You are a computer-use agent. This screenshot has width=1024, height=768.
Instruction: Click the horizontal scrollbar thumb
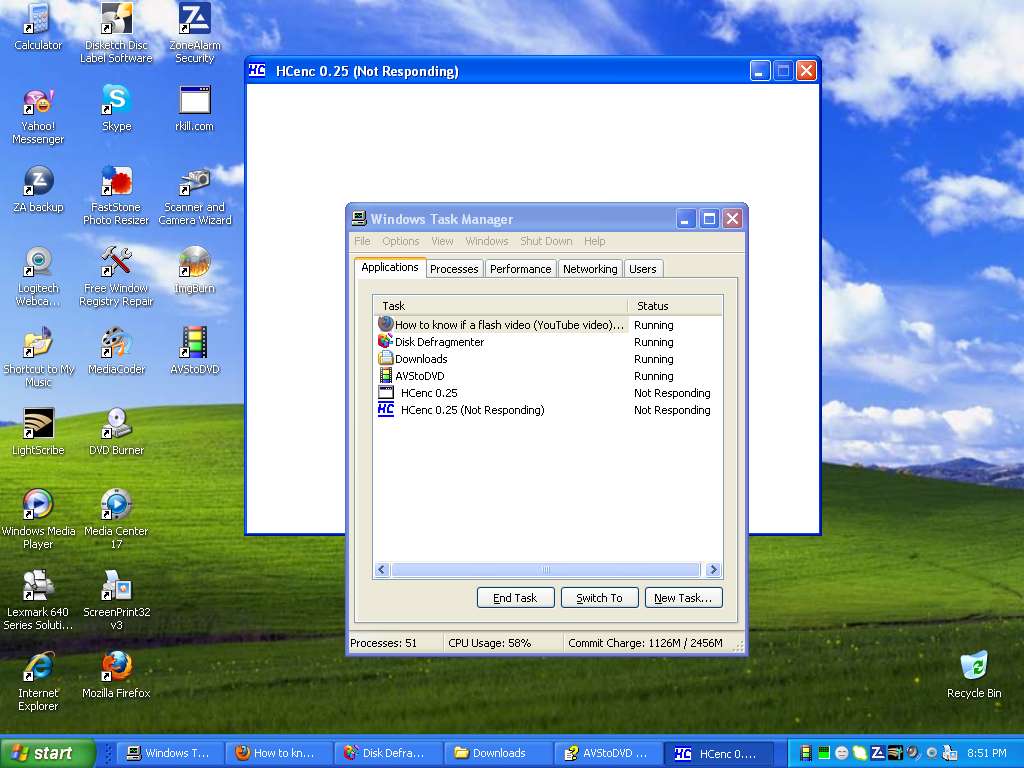tap(546, 569)
